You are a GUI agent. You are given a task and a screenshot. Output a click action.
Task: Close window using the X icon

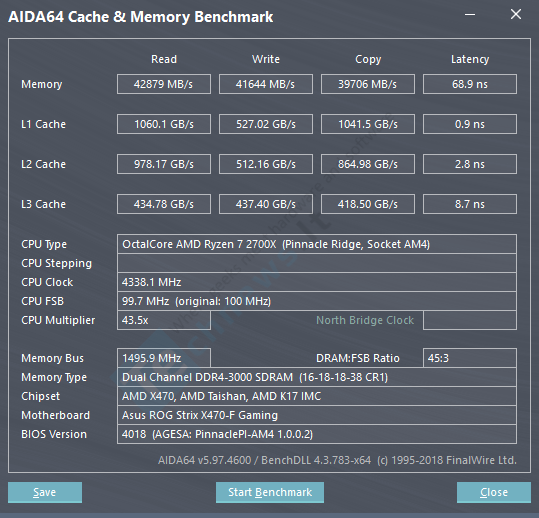516,14
